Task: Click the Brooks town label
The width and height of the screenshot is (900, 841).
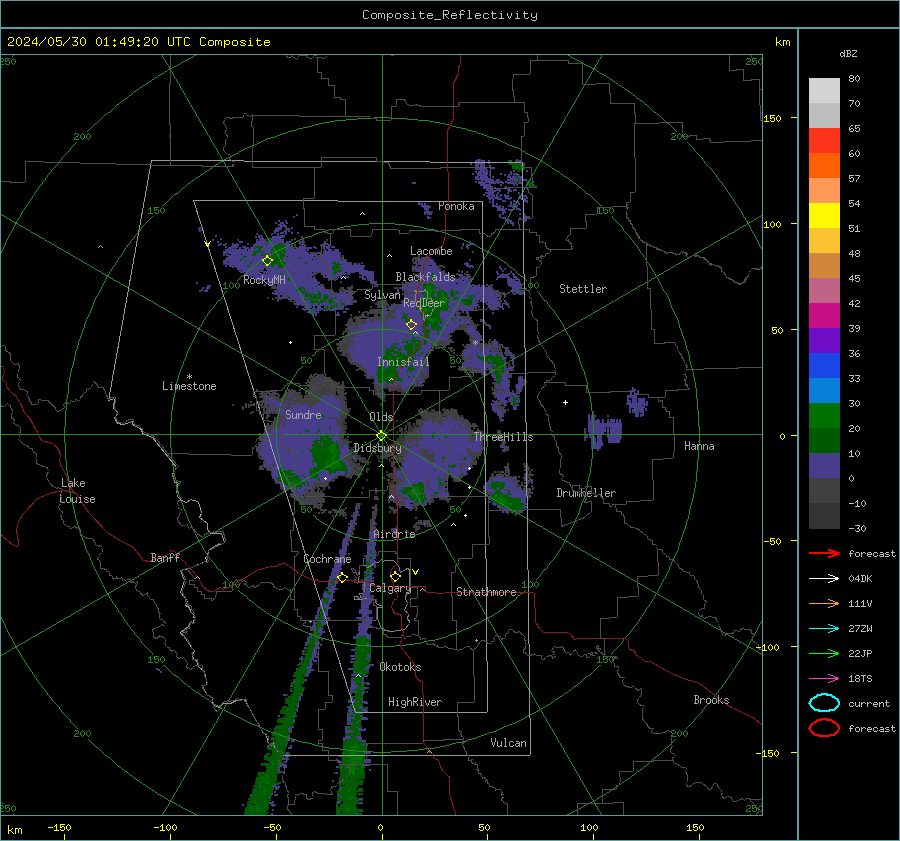Action: (711, 700)
